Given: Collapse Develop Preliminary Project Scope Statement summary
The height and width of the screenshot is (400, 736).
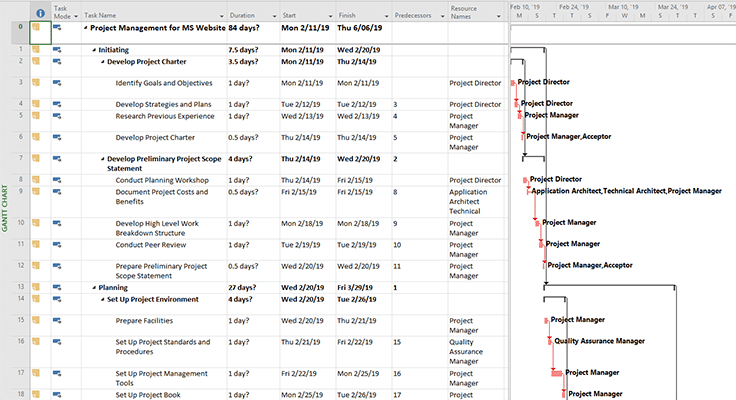Looking at the screenshot, I should coord(103,159).
